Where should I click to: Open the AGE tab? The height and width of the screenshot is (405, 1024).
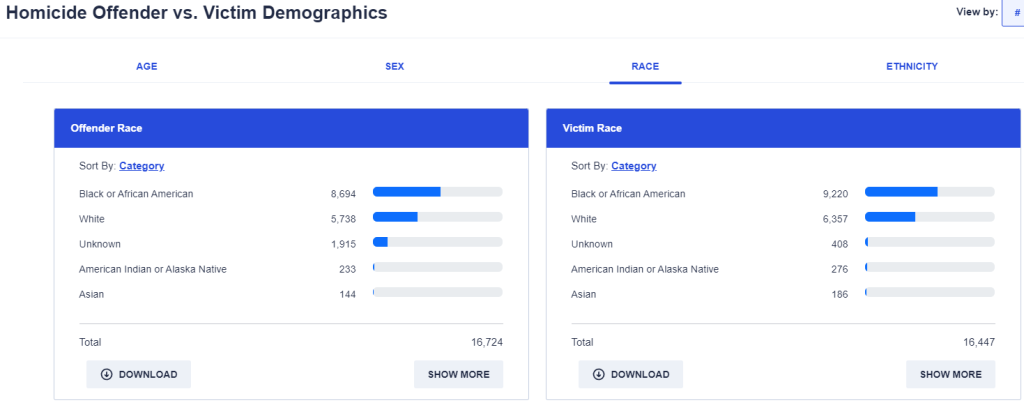[x=147, y=67]
